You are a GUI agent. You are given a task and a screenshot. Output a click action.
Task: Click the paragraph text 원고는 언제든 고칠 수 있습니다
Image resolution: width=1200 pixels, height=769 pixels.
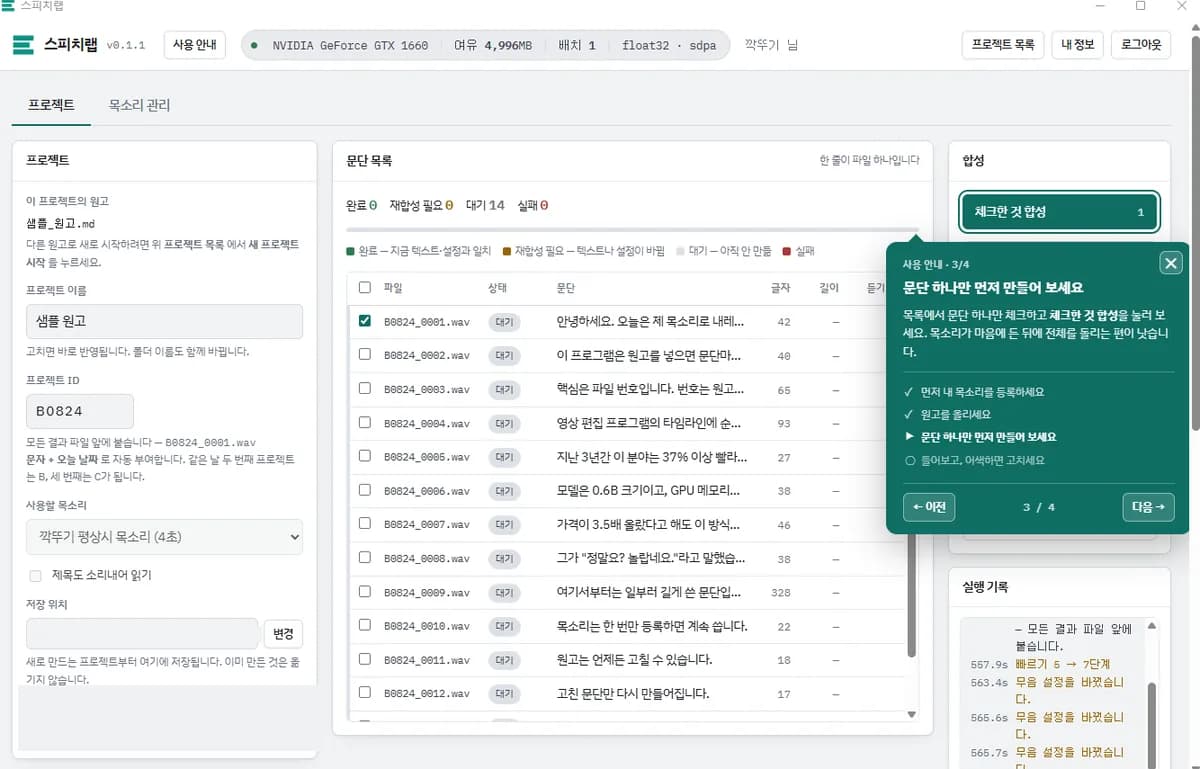pos(634,660)
